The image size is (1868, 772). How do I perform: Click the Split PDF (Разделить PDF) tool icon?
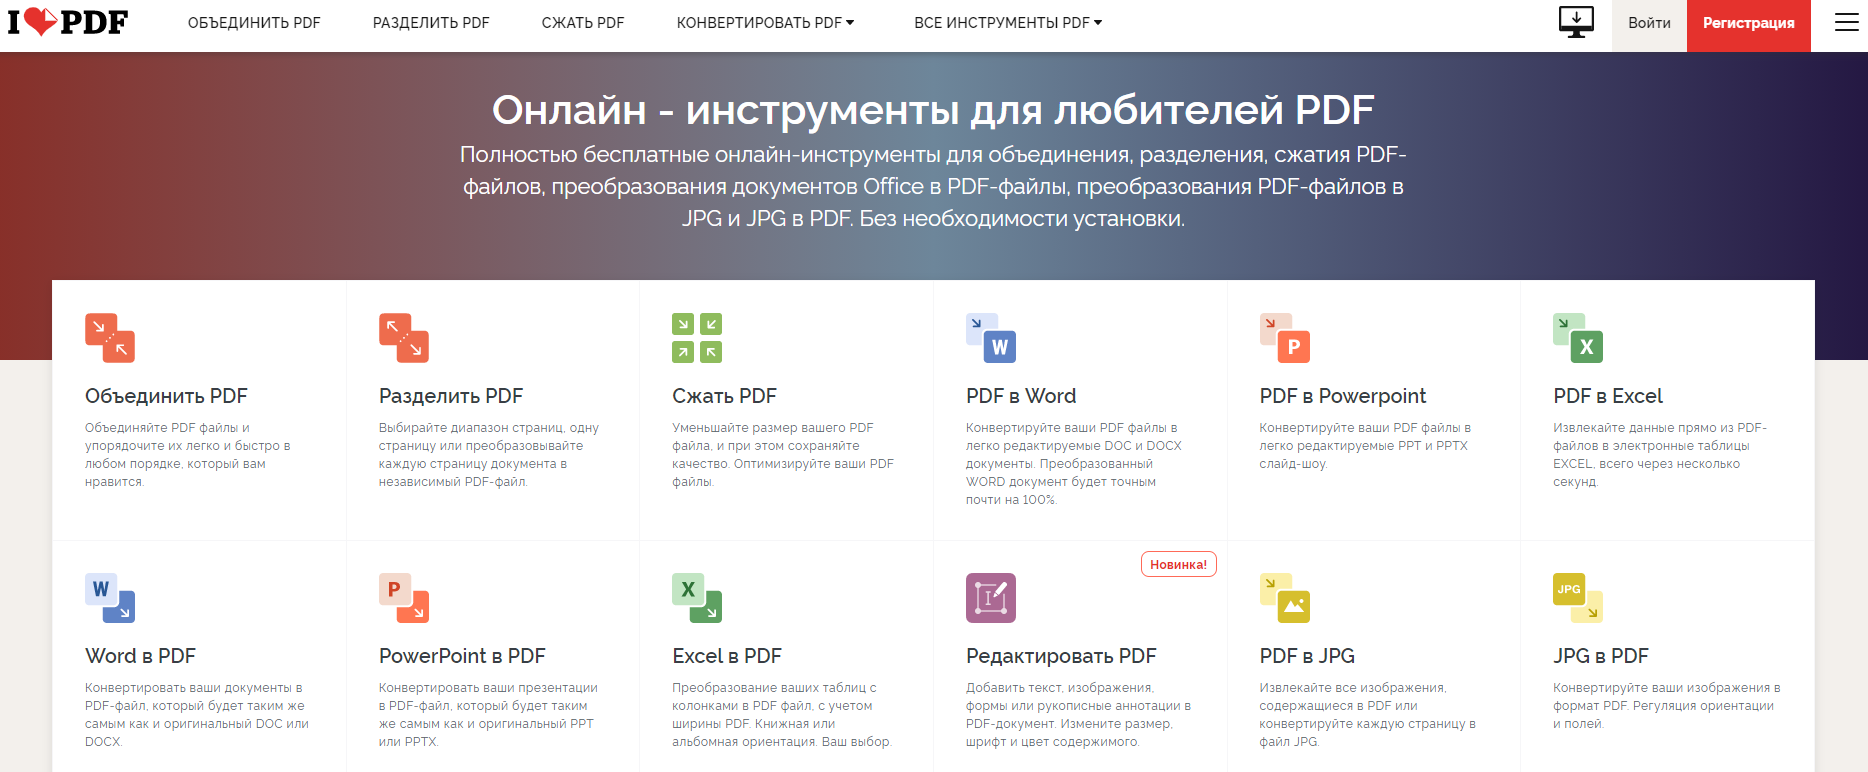pyautogui.click(x=404, y=338)
